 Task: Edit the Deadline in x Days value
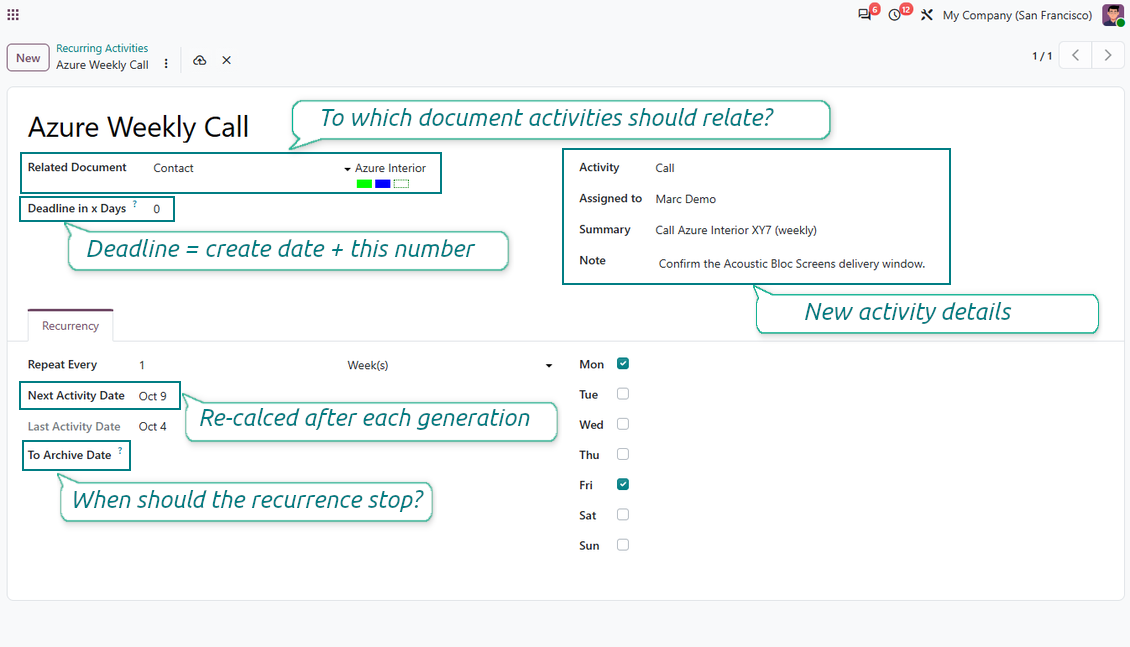click(x=157, y=209)
